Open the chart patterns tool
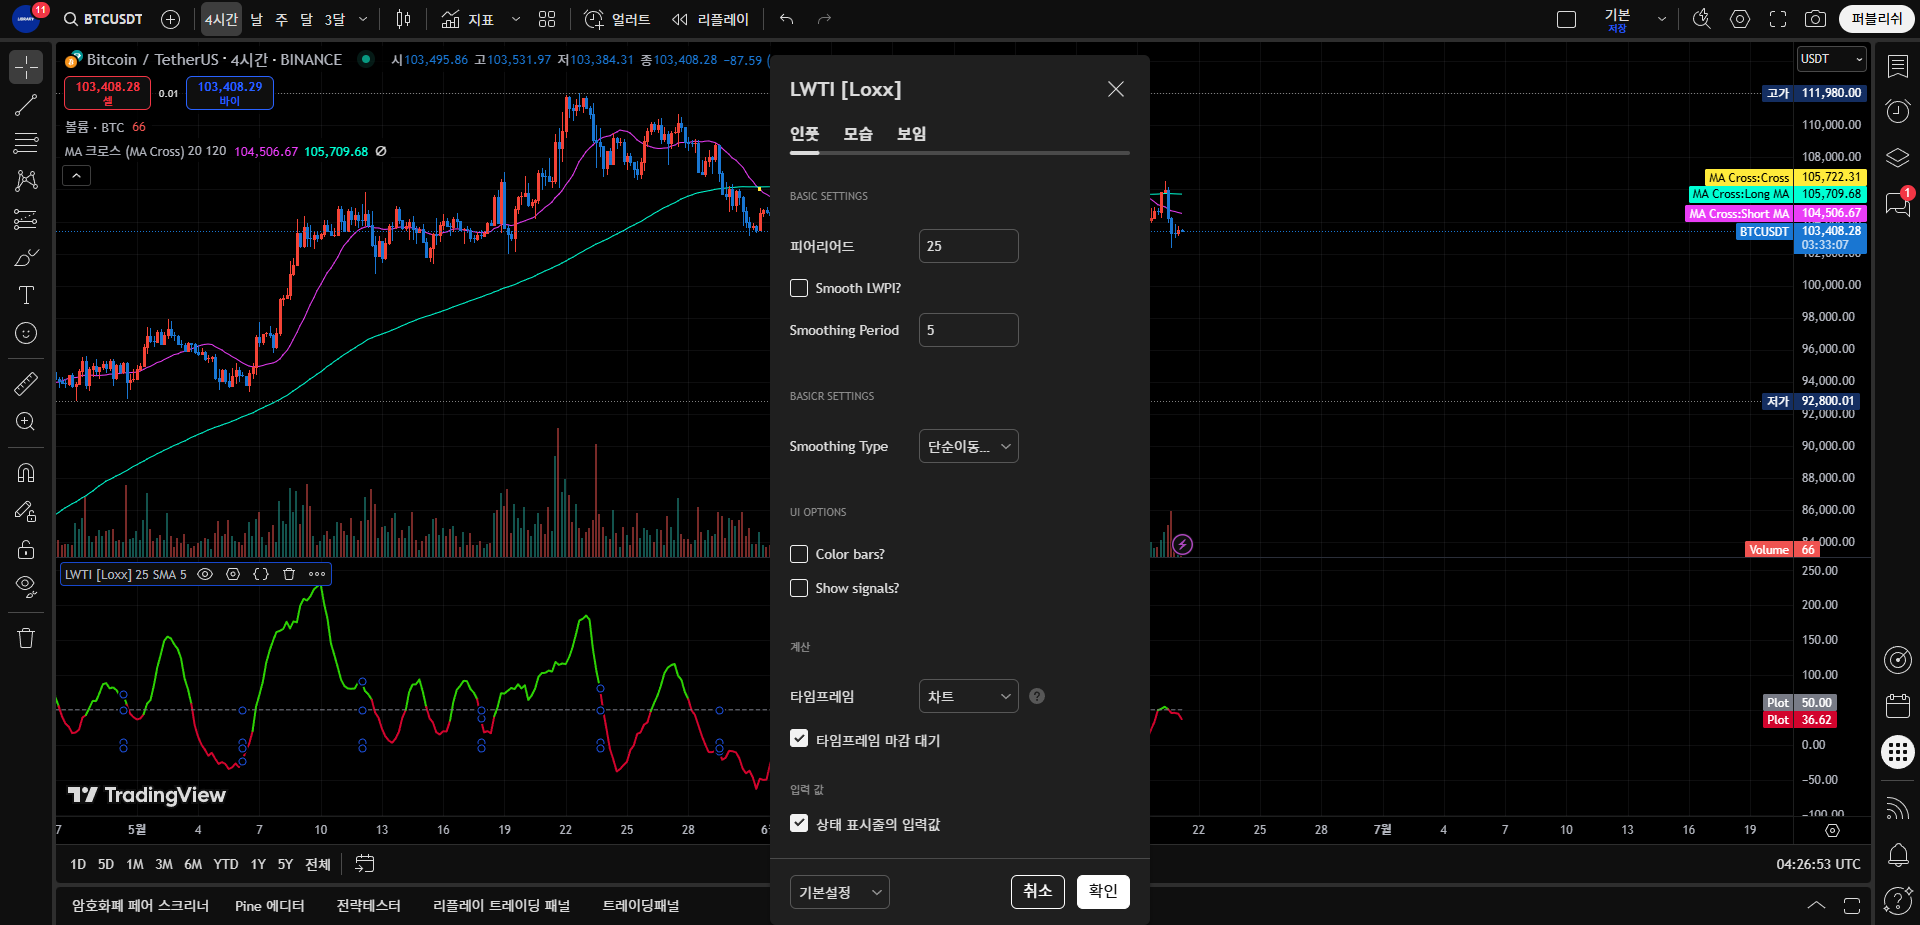 pos(26,181)
